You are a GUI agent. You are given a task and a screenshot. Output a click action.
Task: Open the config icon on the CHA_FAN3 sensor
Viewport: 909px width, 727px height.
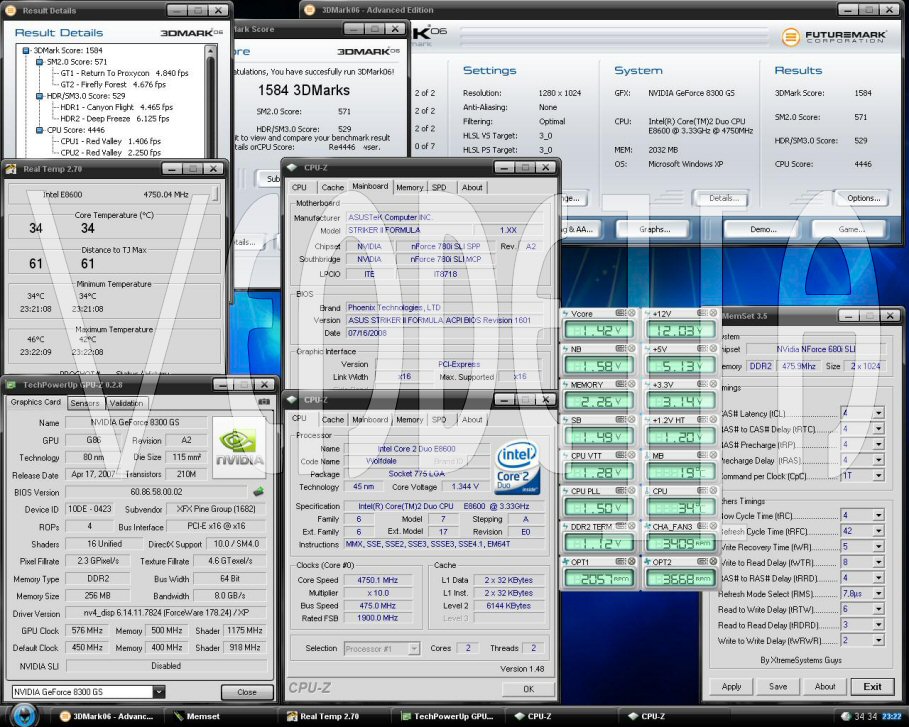point(702,526)
